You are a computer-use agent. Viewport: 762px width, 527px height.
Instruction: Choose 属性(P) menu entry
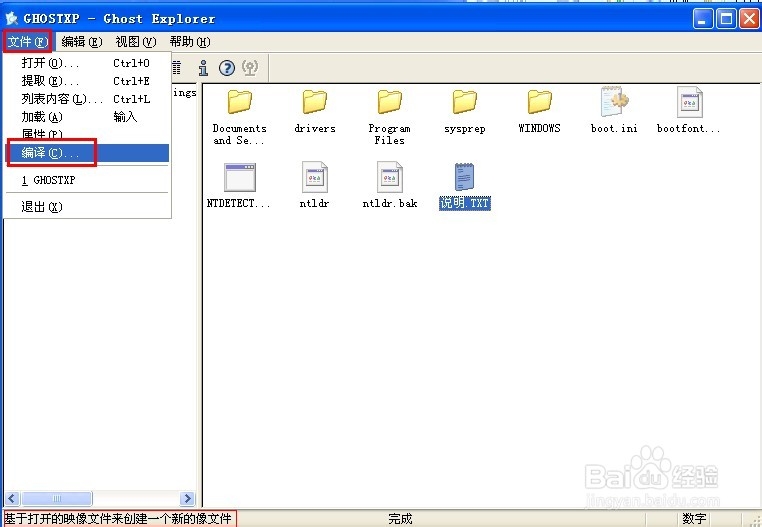[87, 134]
